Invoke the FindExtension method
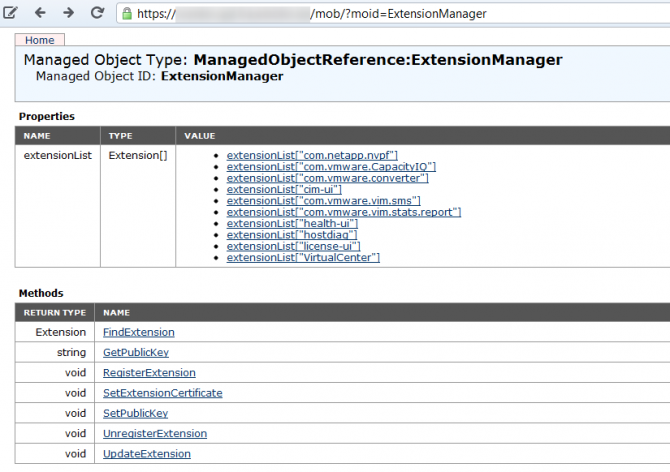Screen dimensions: 670x472 (139, 332)
